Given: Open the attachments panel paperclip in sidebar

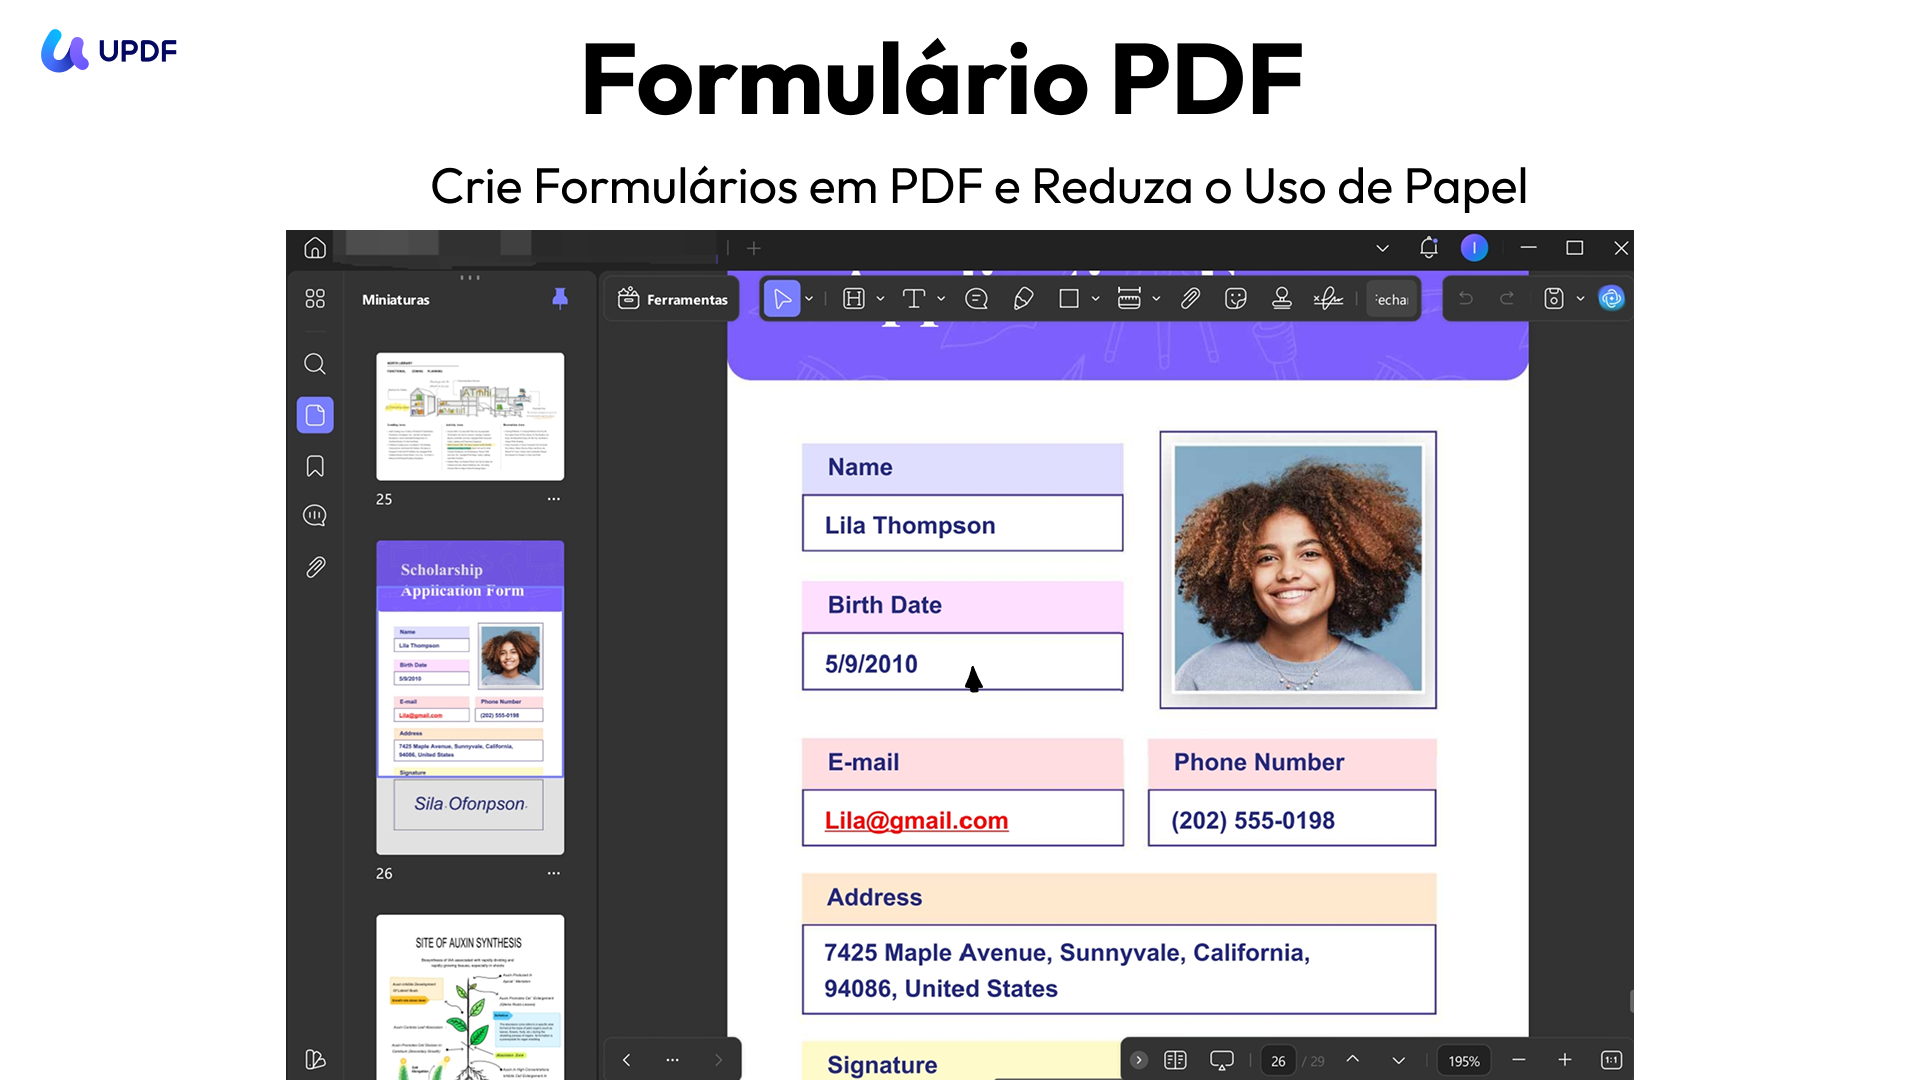Looking at the screenshot, I should (315, 567).
